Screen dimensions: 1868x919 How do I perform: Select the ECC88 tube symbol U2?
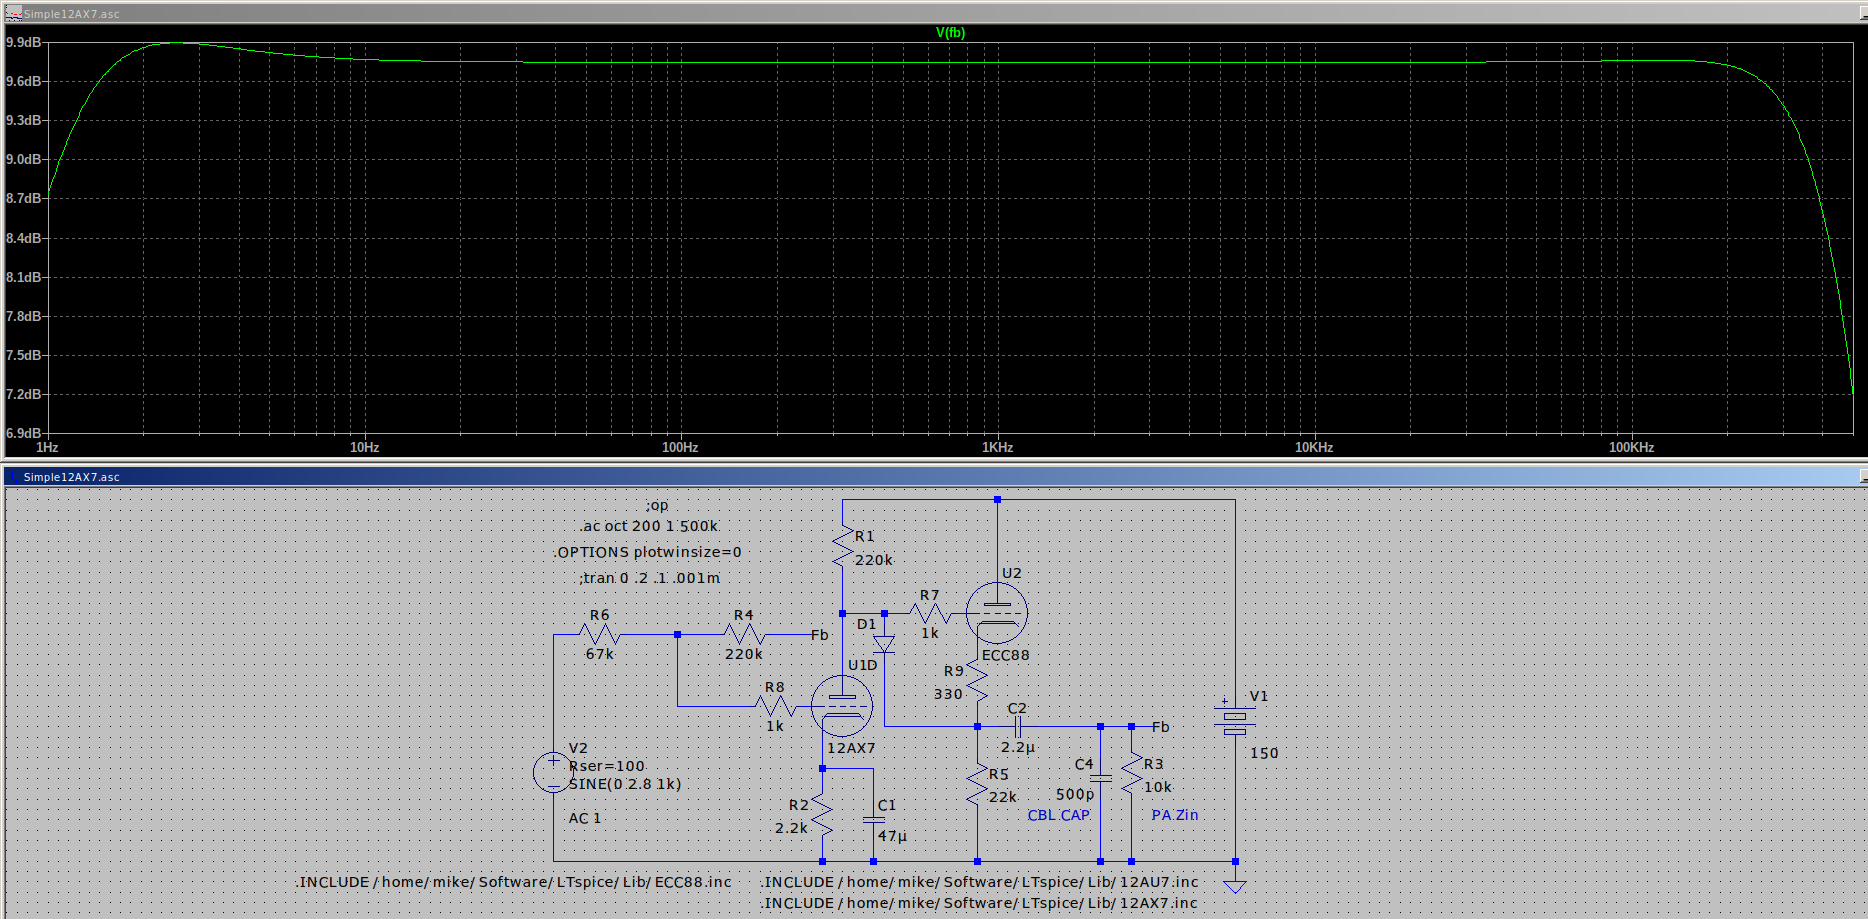[997, 612]
